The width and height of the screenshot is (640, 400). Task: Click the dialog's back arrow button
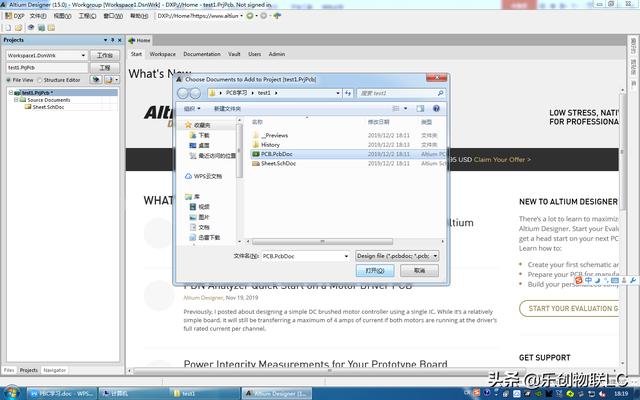(x=182, y=93)
